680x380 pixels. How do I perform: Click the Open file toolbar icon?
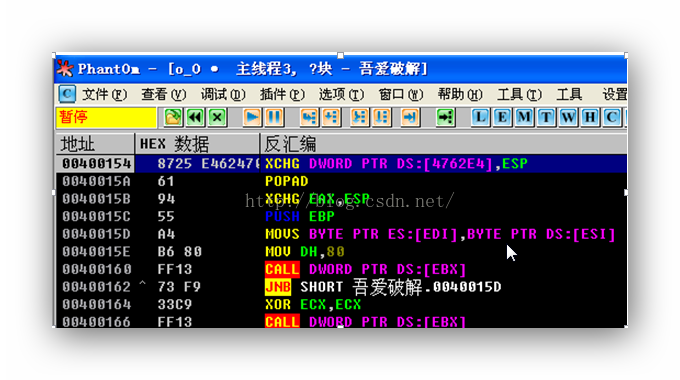point(173,117)
